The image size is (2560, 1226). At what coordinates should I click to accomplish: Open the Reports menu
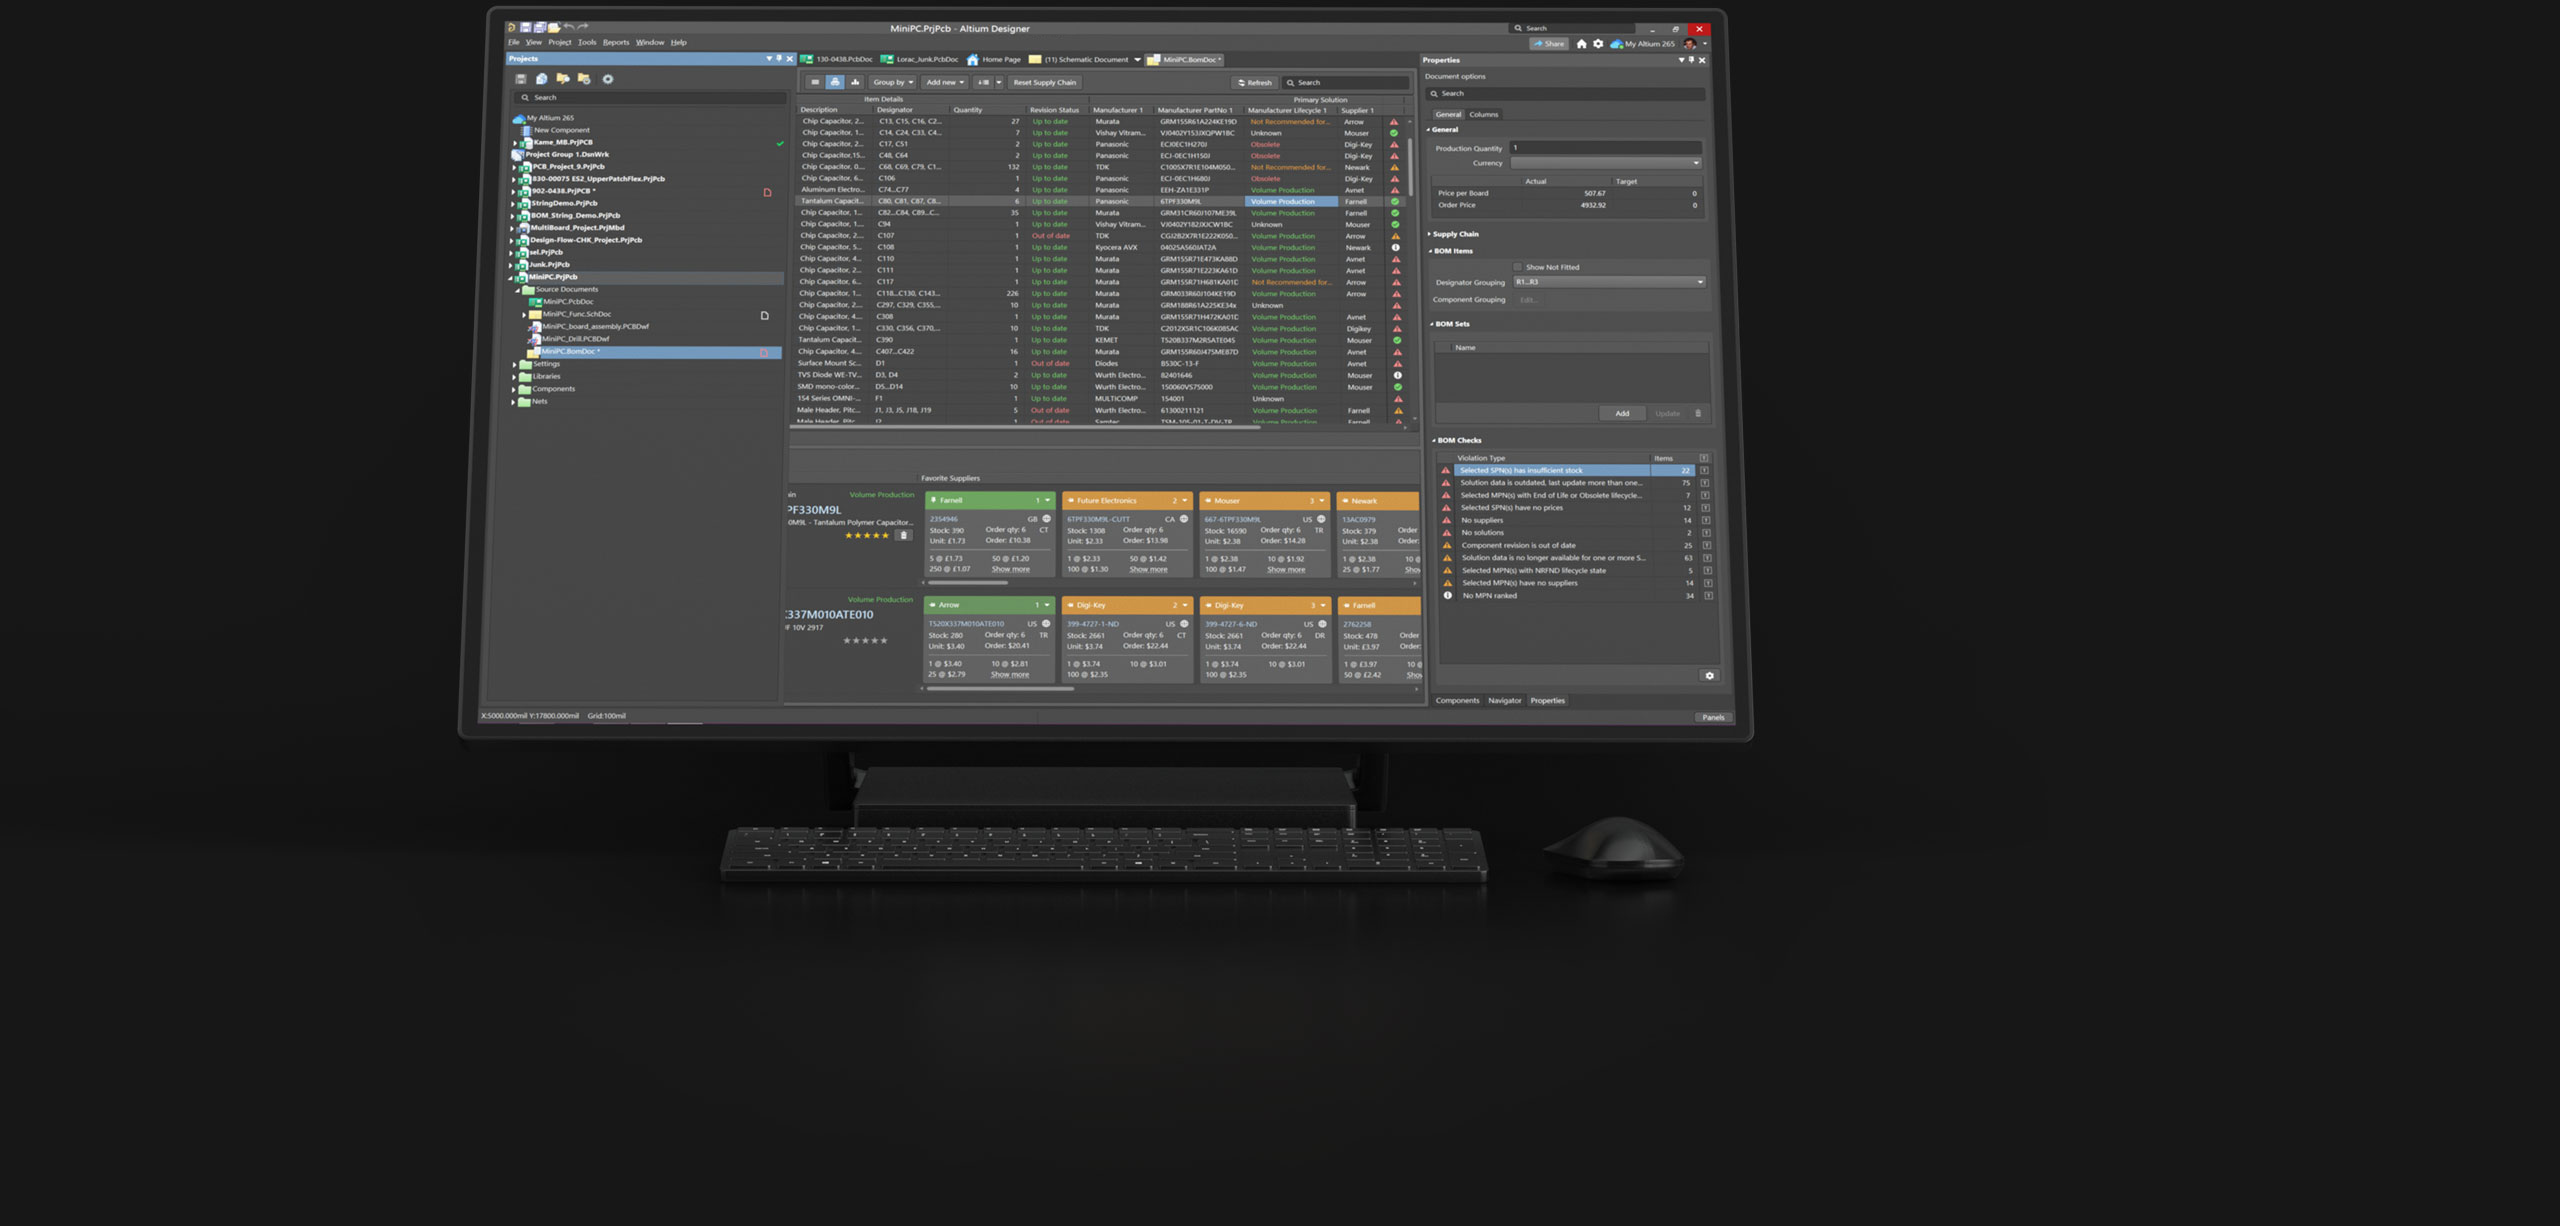pyautogui.click(x=616, y=43)
